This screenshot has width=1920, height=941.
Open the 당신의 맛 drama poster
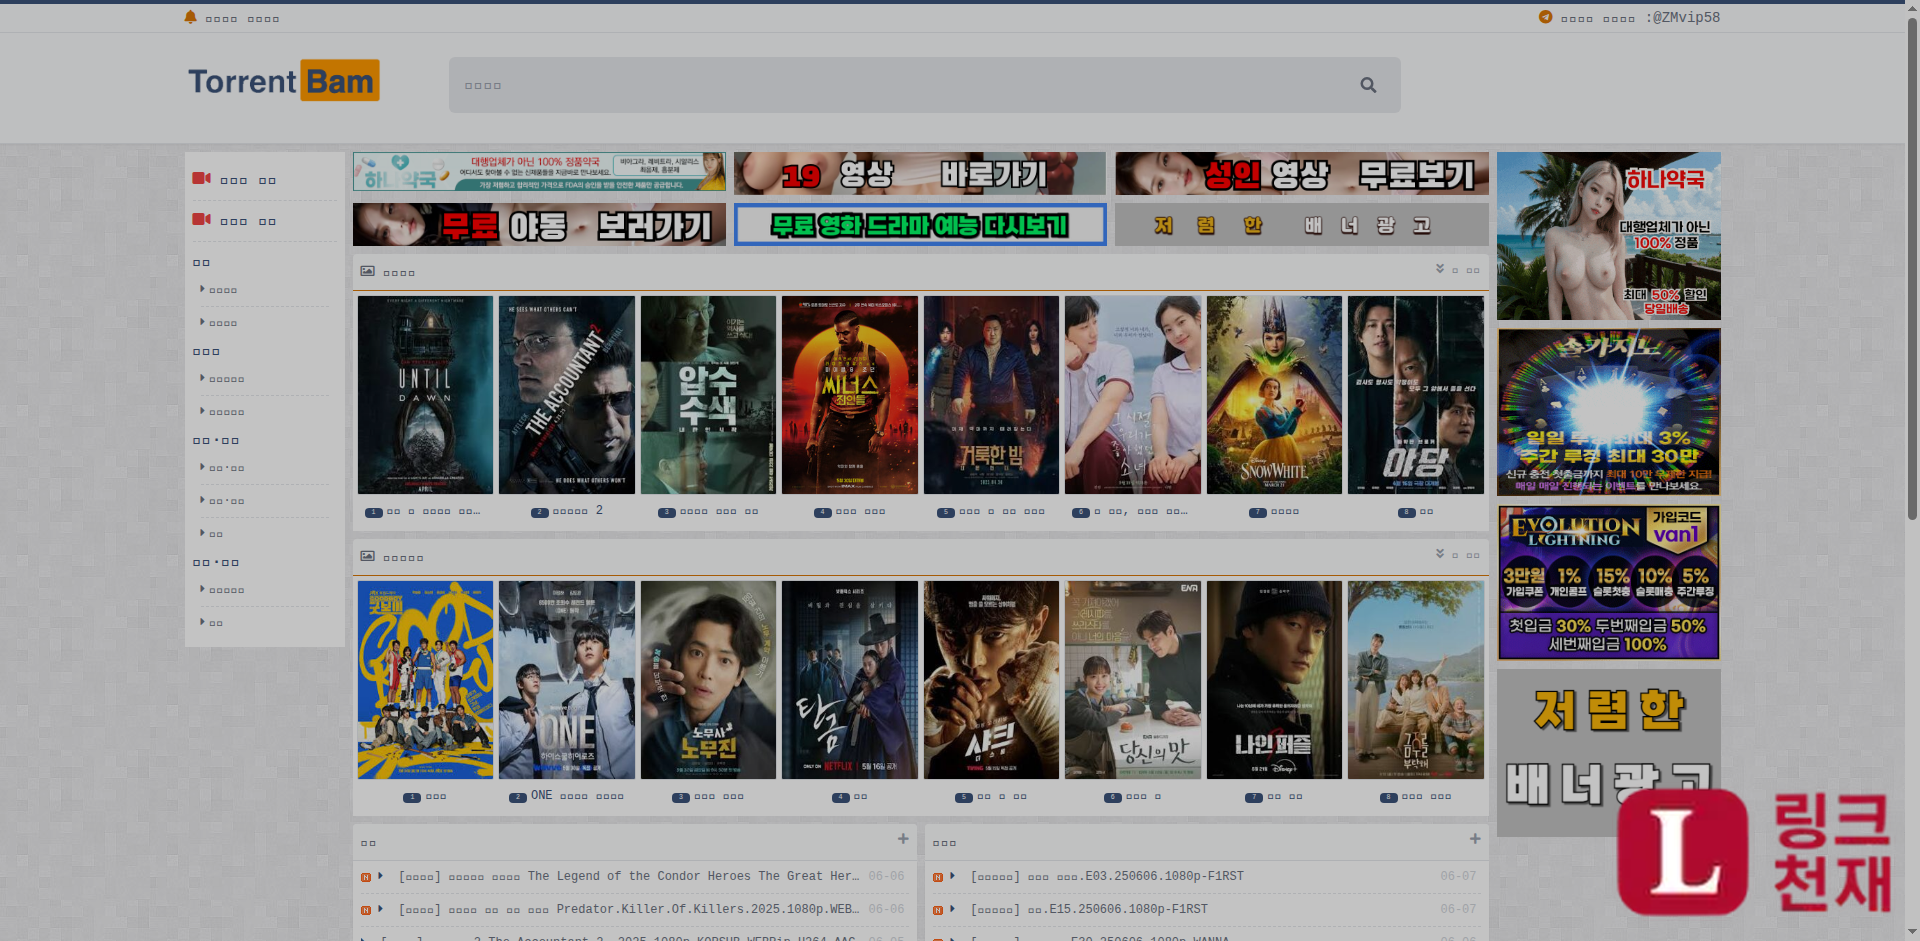(x=1133, y=680)
